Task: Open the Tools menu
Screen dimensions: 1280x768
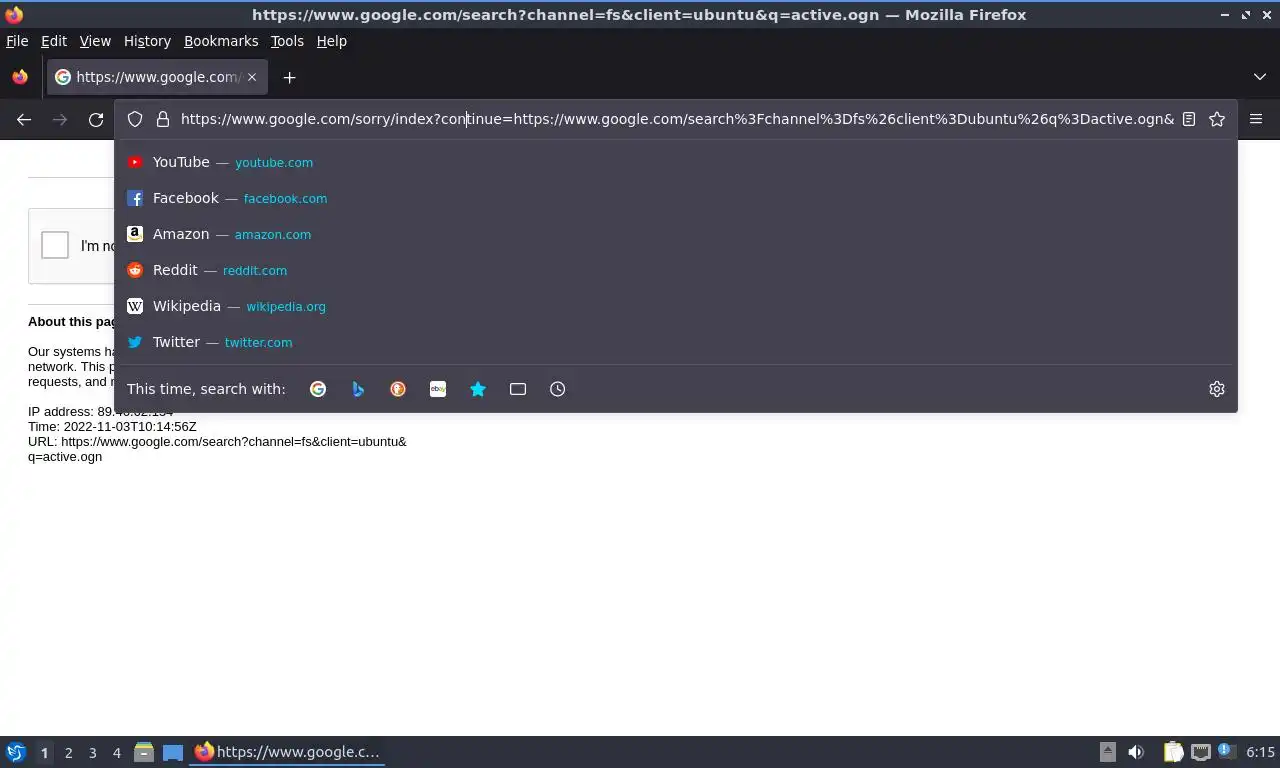Action: tap(287, 41)
